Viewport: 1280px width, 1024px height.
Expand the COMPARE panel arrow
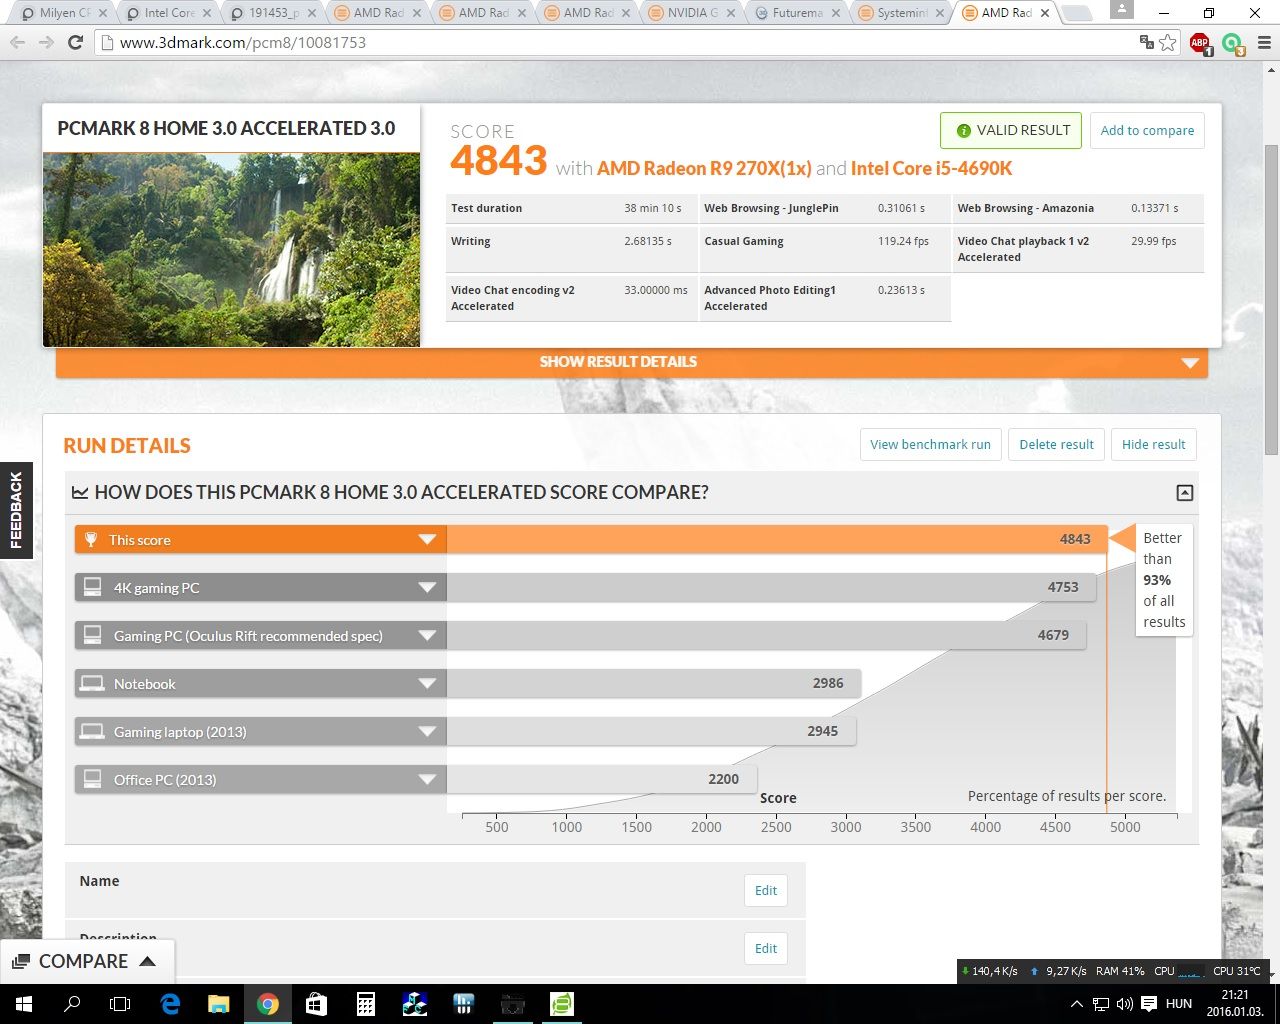coord(148,961)
